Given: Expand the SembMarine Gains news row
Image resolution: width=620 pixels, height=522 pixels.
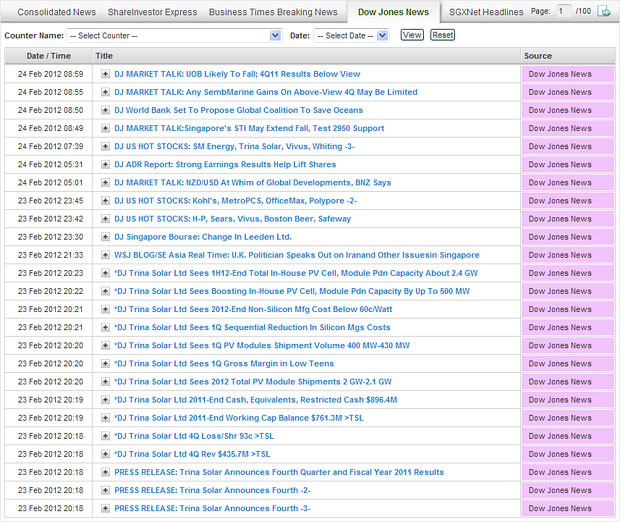Looking at the screenshot, I should 105,92.
